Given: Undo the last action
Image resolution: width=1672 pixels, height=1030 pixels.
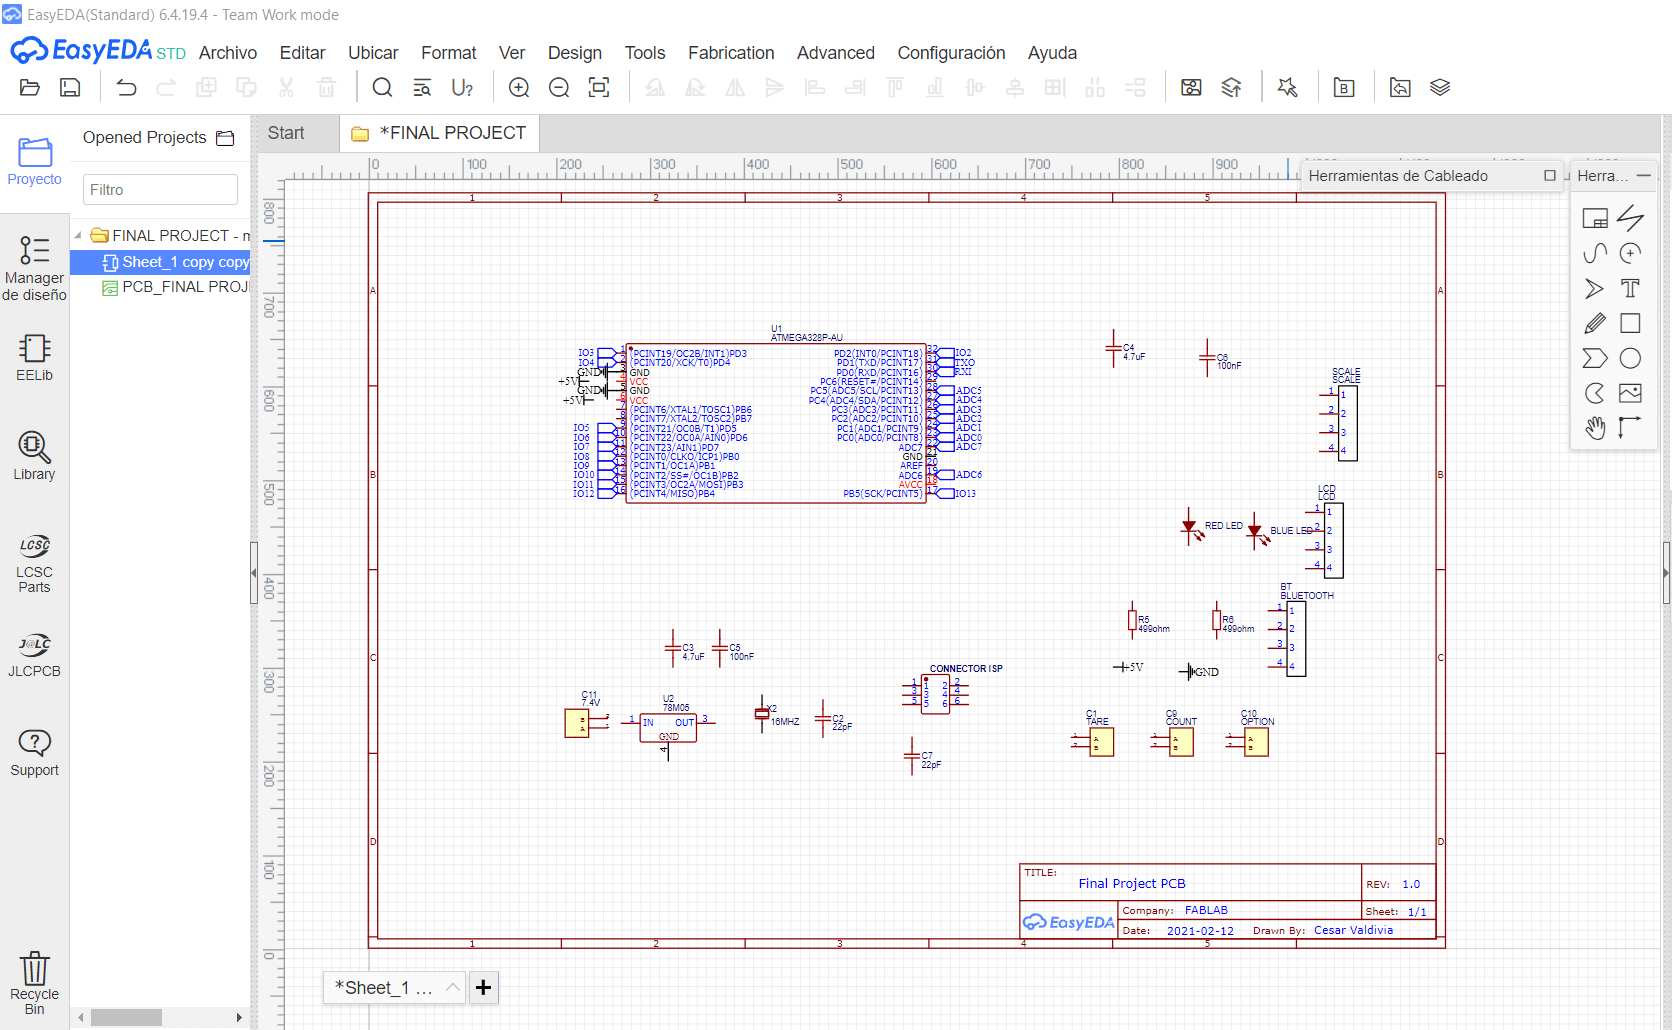Looking at the screenshot, I should [126, 88].
